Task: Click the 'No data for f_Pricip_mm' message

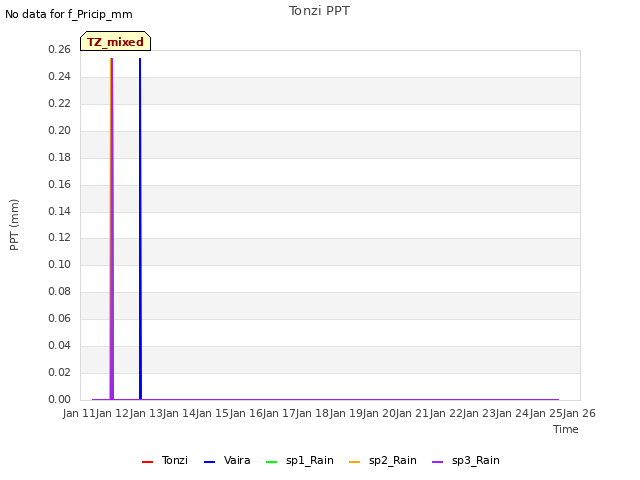Action: tap(69, 14)
